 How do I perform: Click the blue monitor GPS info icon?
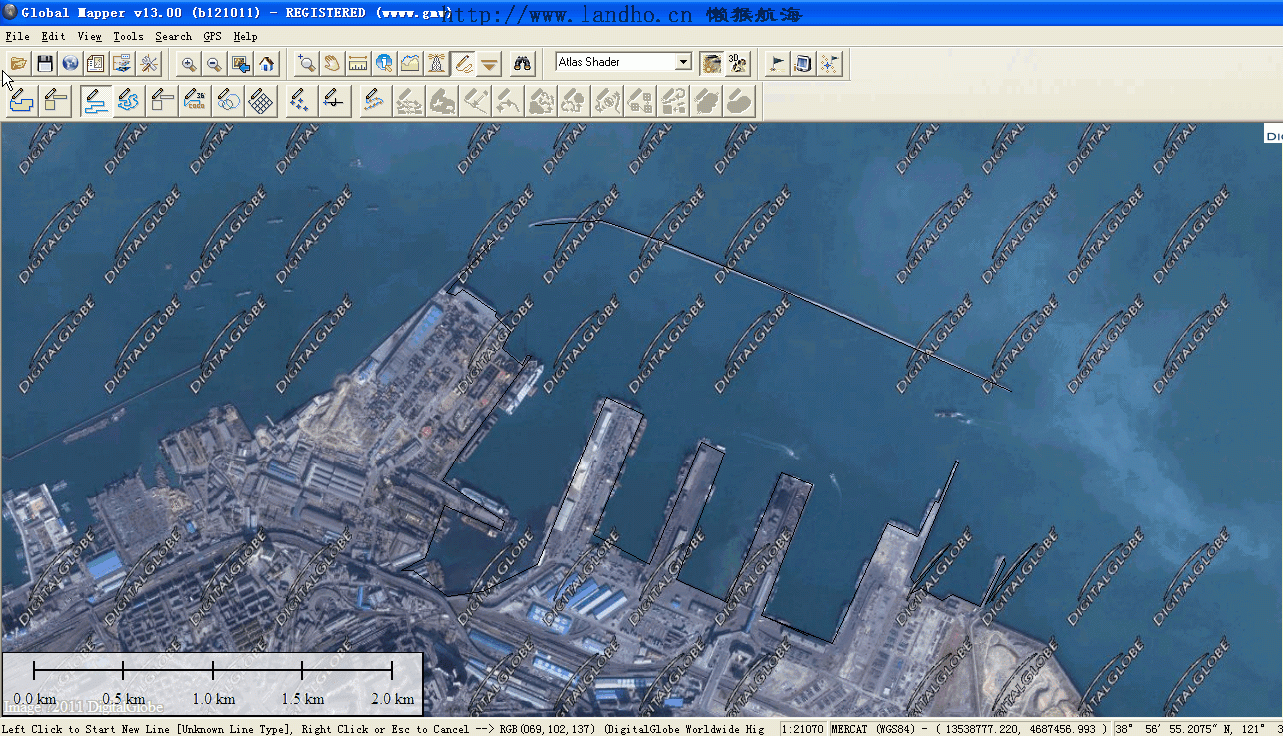coord(803,64)
